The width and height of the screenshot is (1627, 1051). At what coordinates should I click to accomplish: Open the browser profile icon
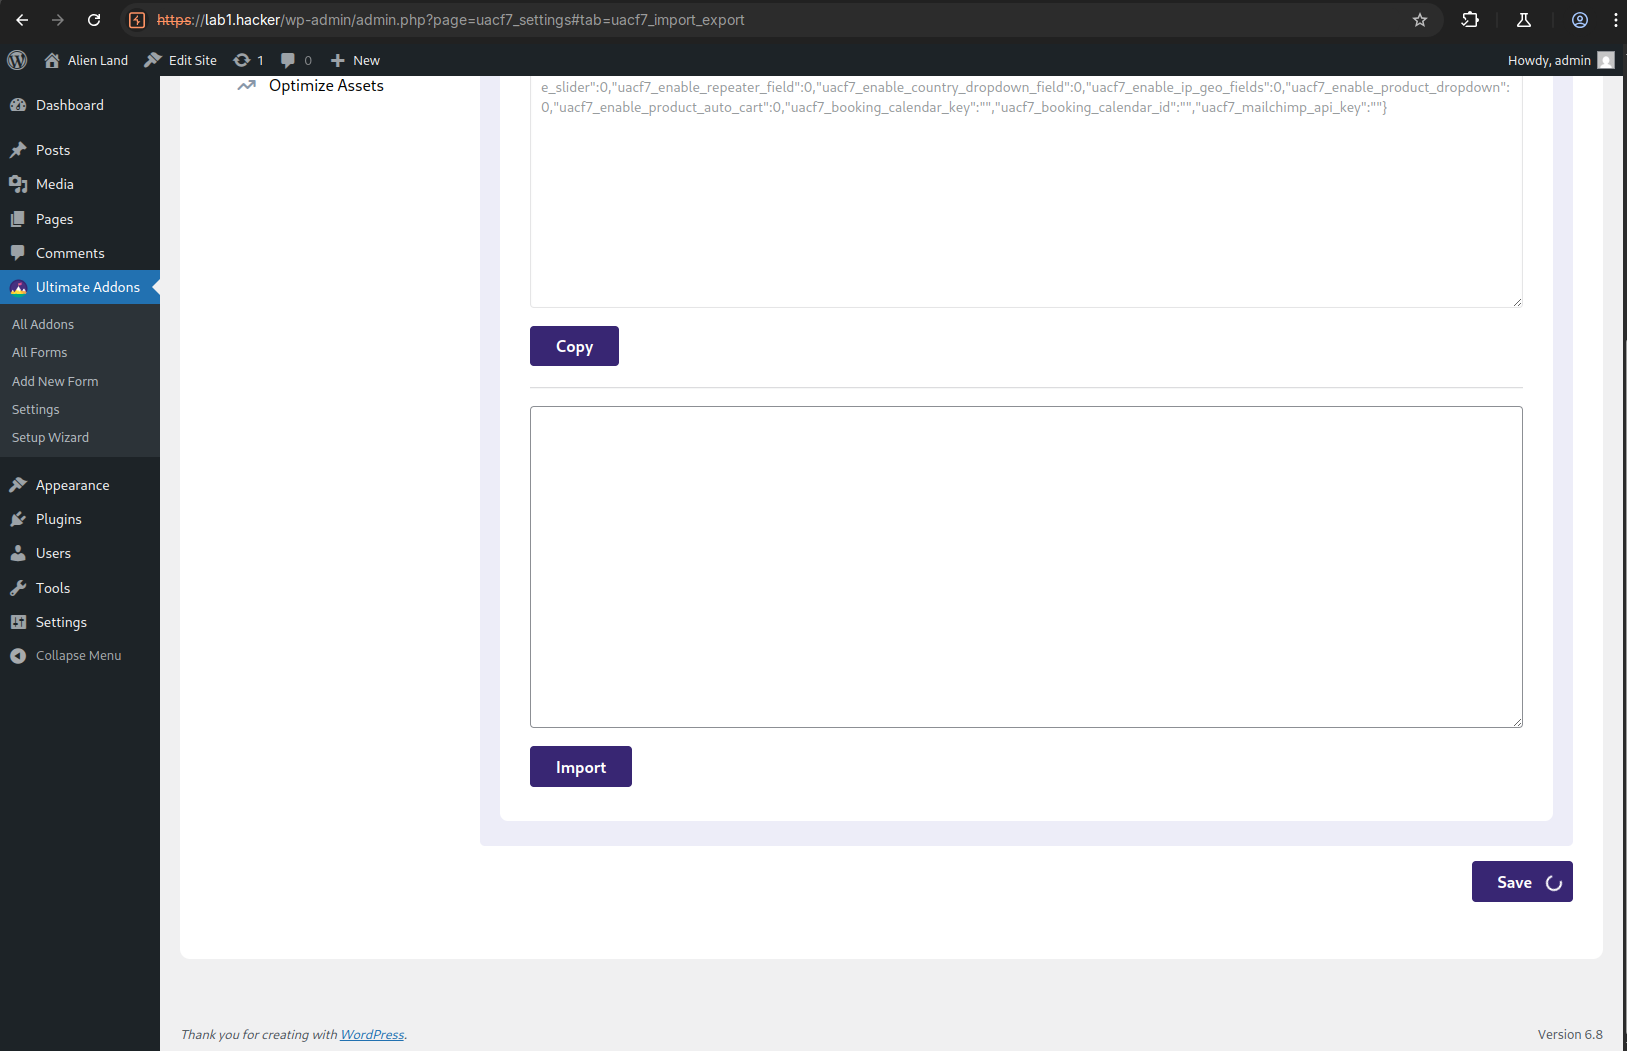point(1580,20)
